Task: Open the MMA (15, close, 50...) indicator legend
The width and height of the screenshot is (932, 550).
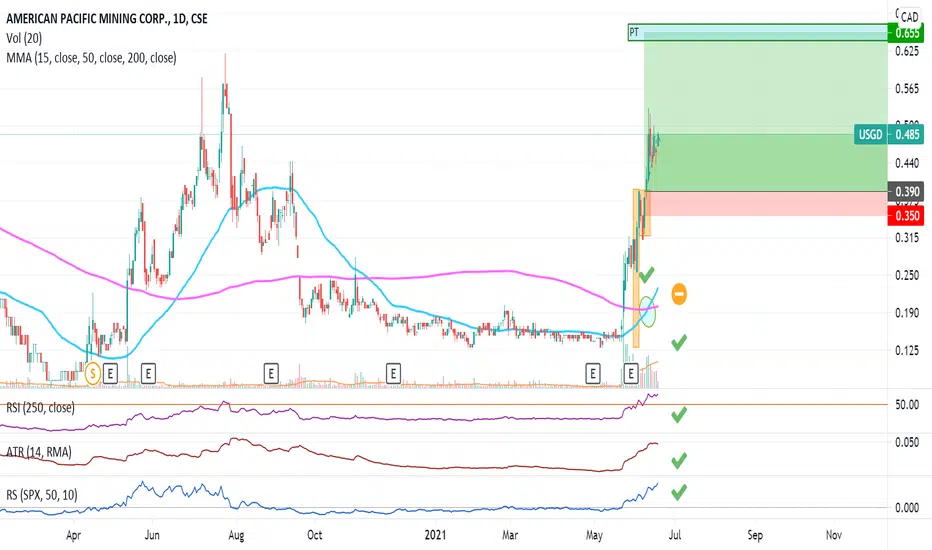Action: point(91,58)
